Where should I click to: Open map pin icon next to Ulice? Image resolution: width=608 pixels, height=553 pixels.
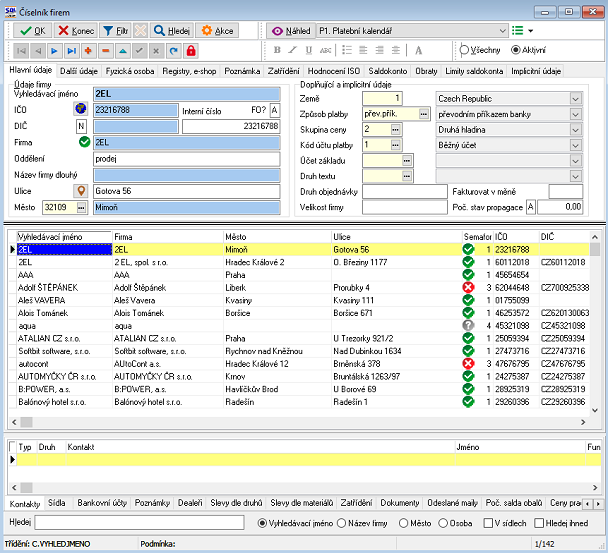81,190
